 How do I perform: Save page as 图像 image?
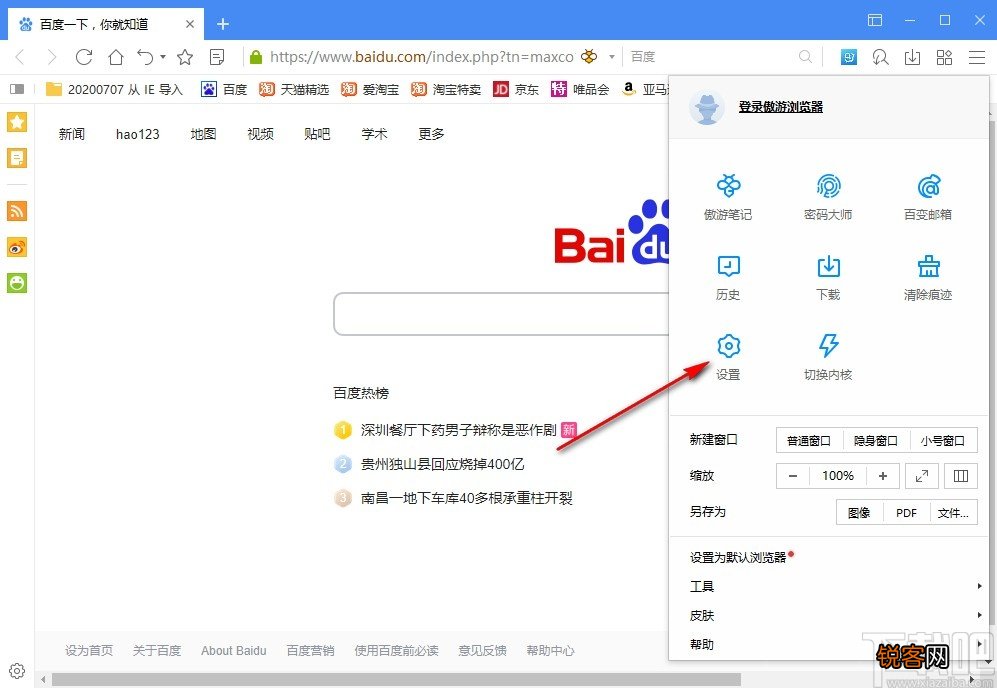coord(859,513)
